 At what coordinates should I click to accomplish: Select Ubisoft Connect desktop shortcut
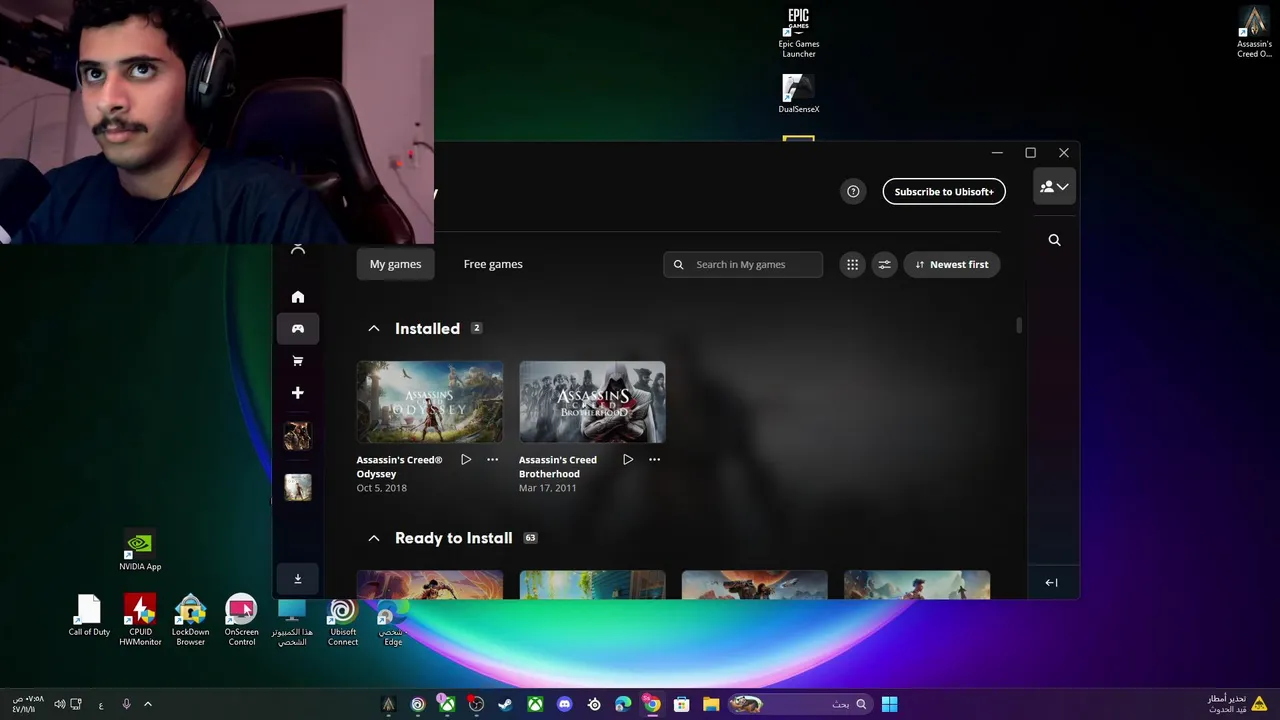click(x=342, y=622)
